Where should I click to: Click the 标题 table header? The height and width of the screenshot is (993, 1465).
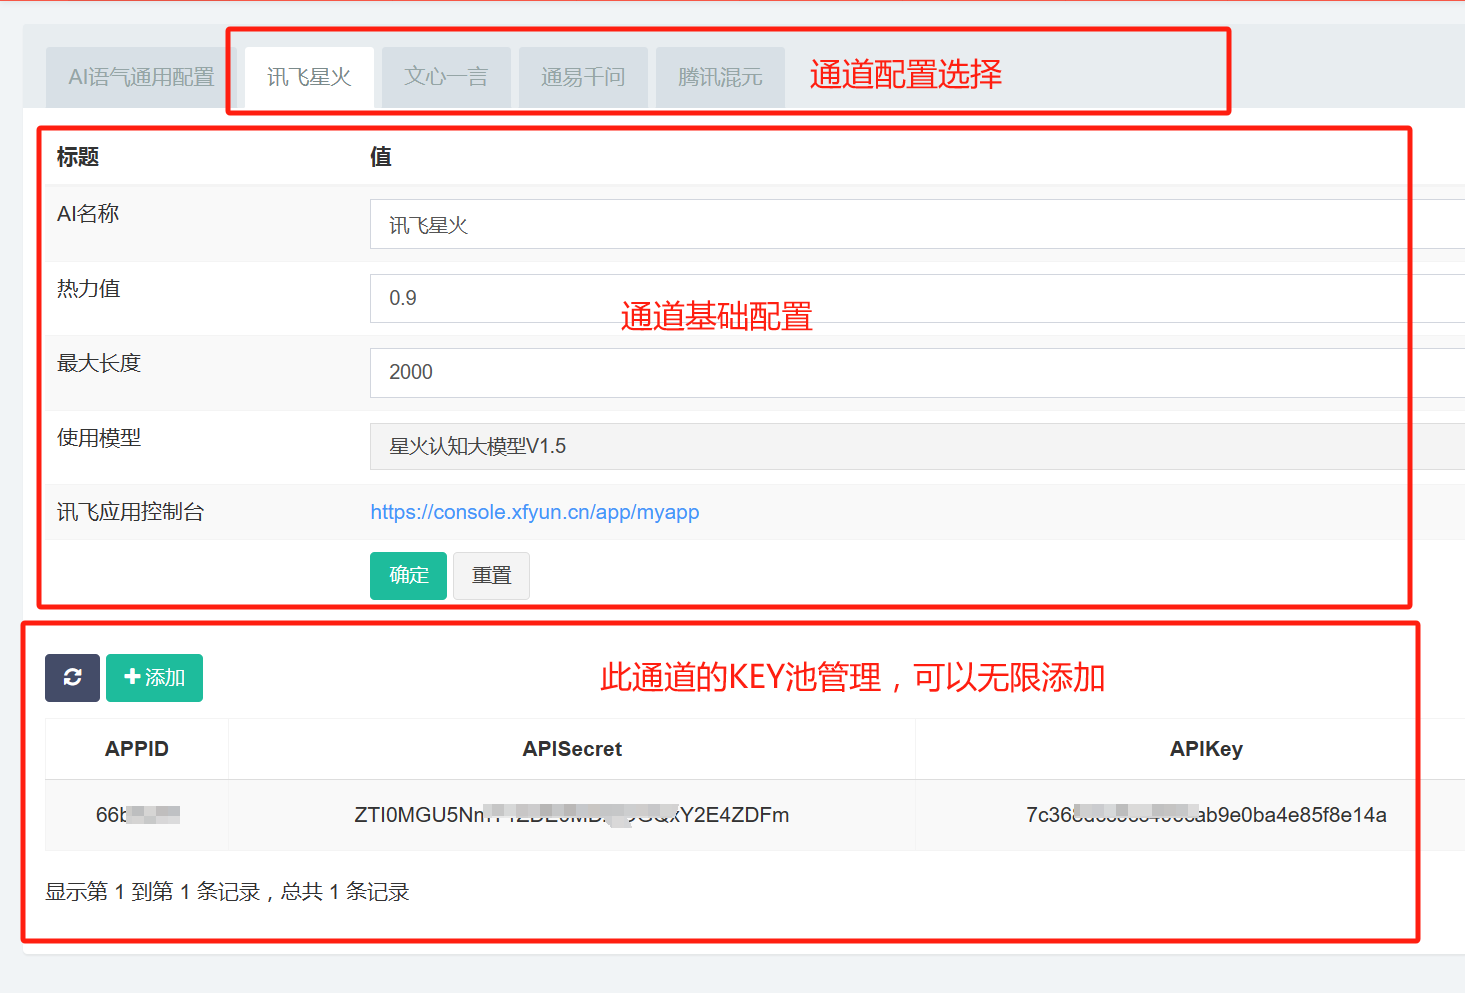[x=78, y=157]
